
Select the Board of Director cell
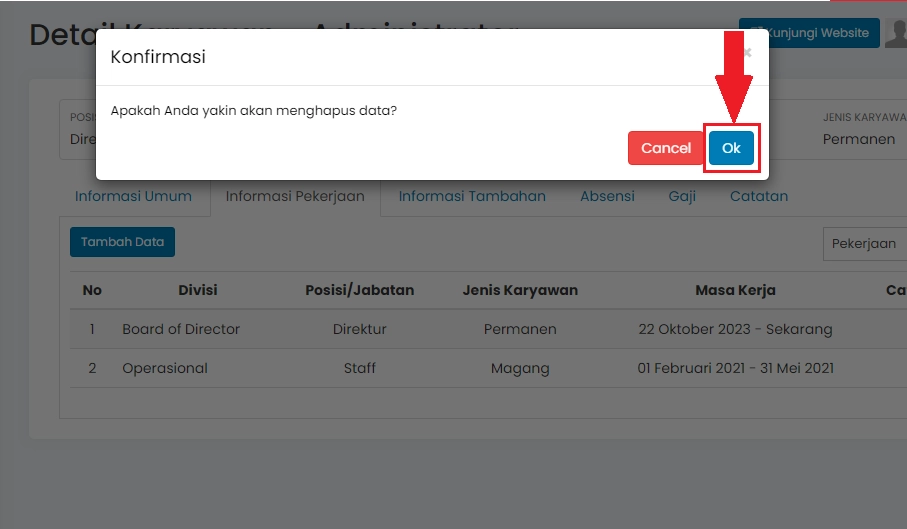point(181,329)
